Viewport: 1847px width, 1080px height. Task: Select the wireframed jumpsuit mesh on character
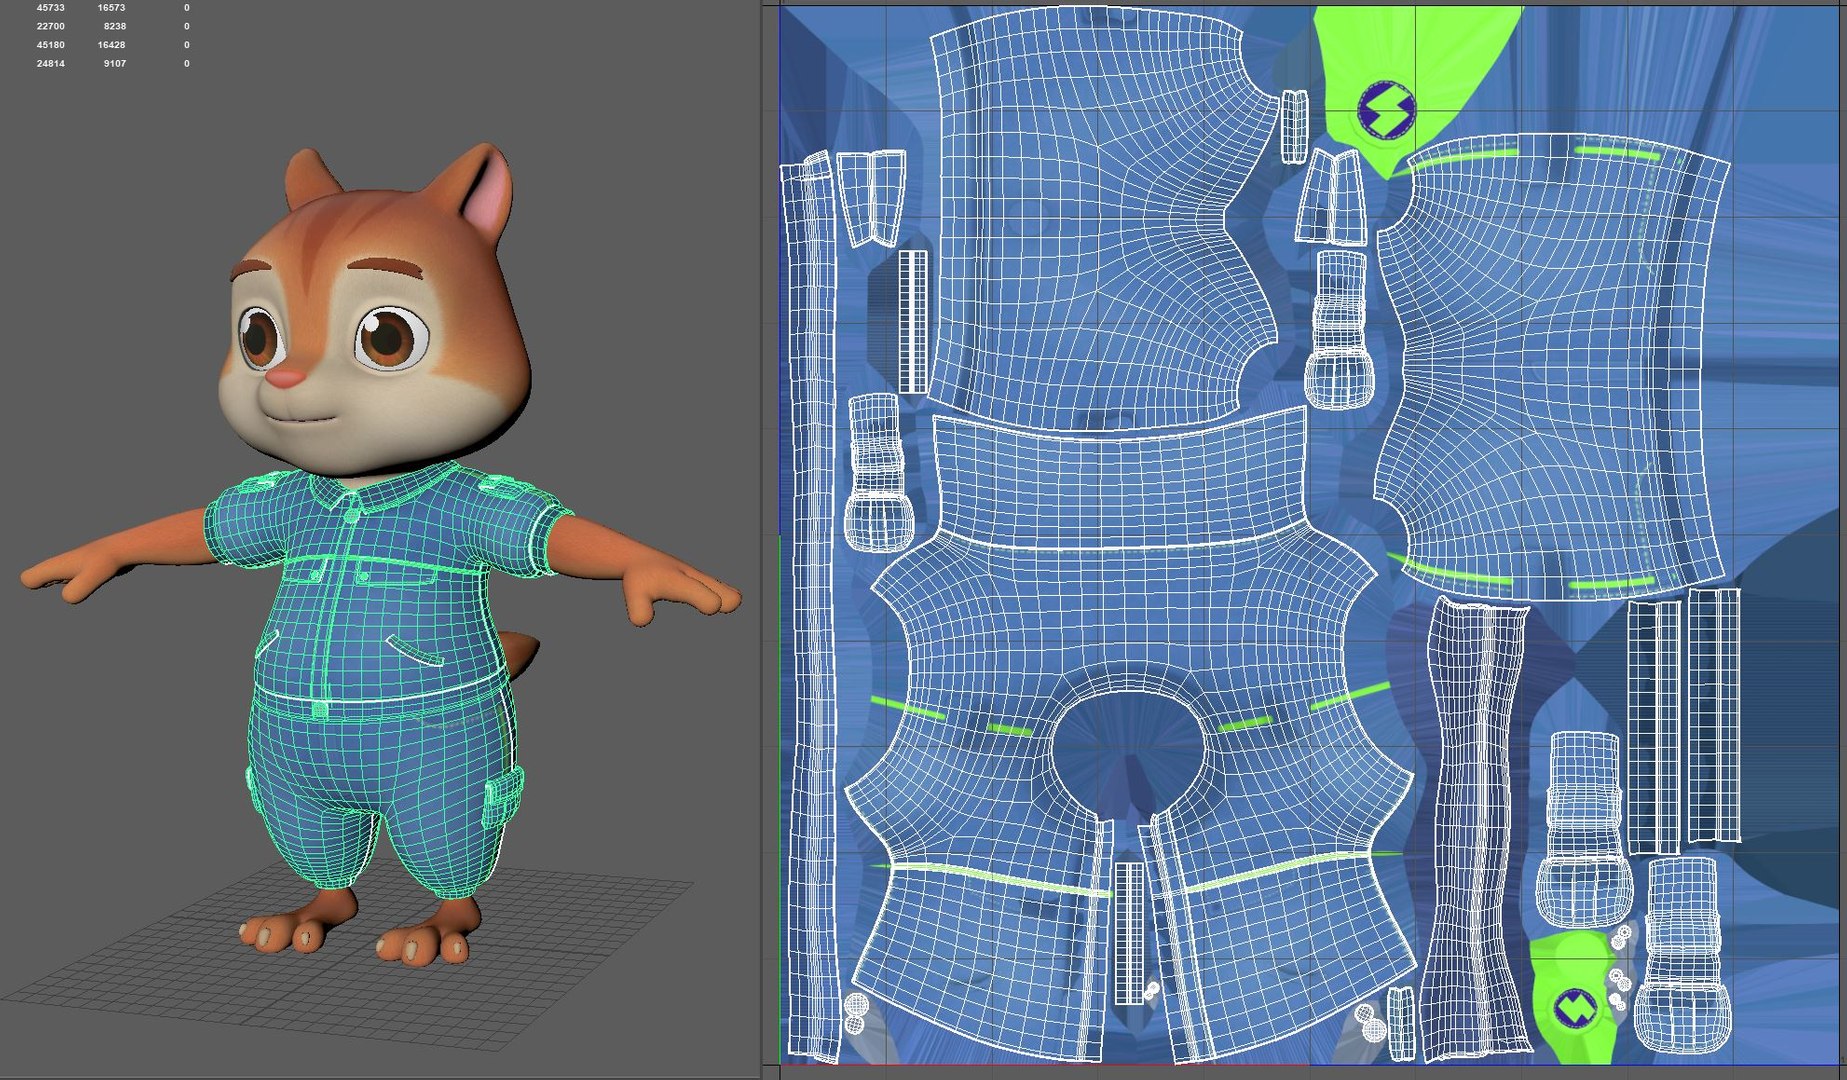[385, 680]
